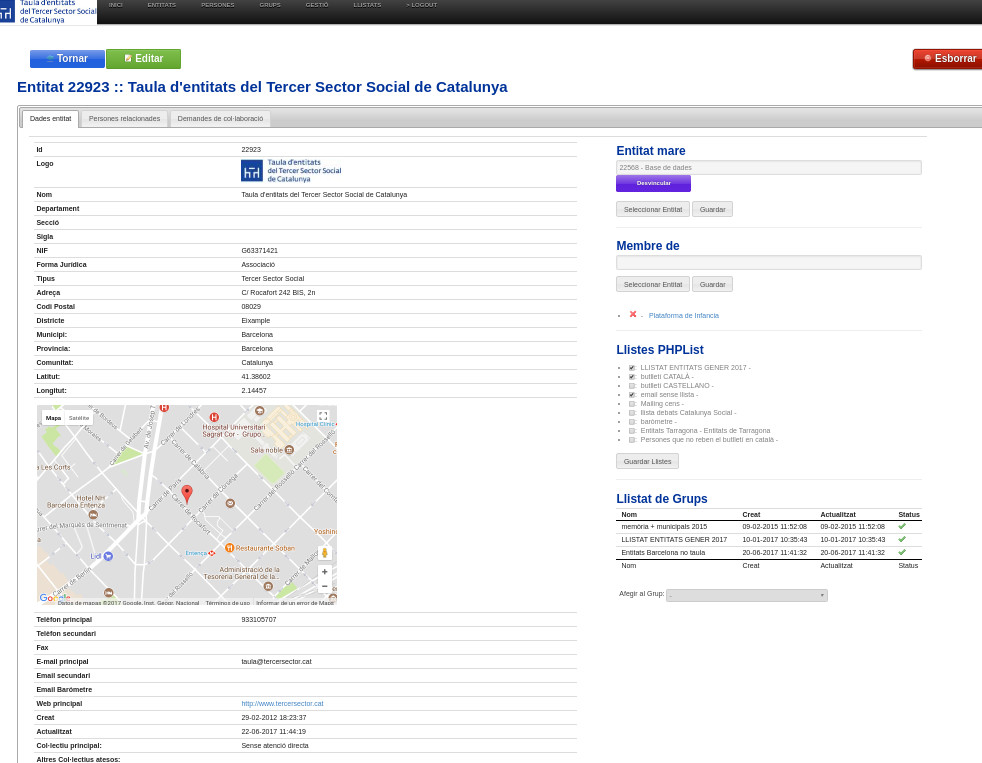The height and width of the screenshot is (763, 982).
Task: Enable the butlletí CASTELLANO checkbox
Action: (x=632, y=386)
